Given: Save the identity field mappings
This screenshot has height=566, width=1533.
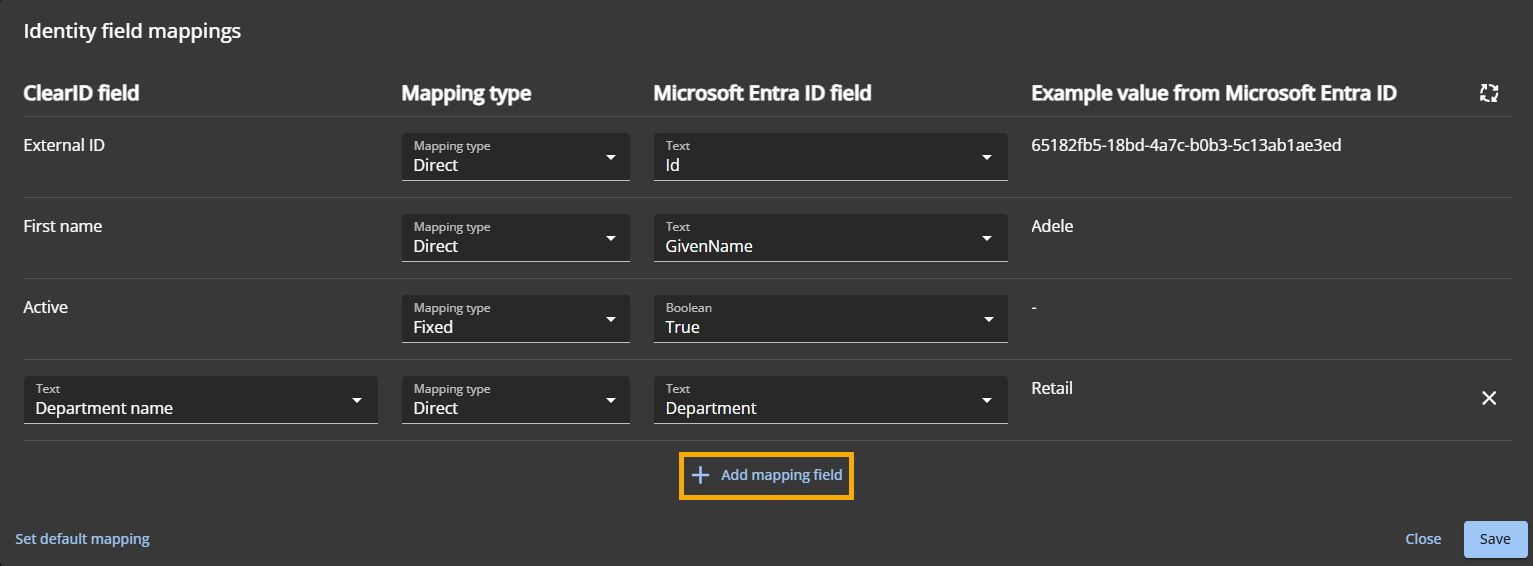Looking at the screenshot, I should coord(1495,539).
